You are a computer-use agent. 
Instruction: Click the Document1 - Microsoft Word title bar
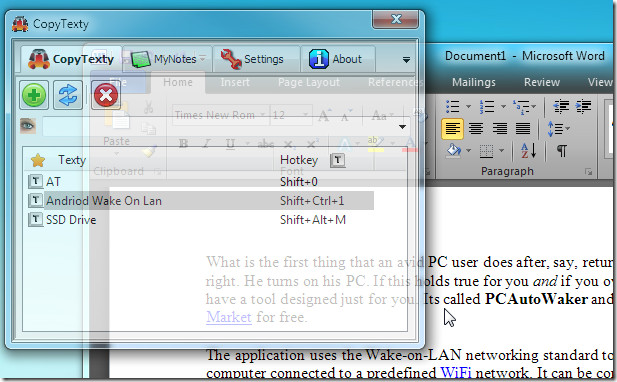click(524, 56)
